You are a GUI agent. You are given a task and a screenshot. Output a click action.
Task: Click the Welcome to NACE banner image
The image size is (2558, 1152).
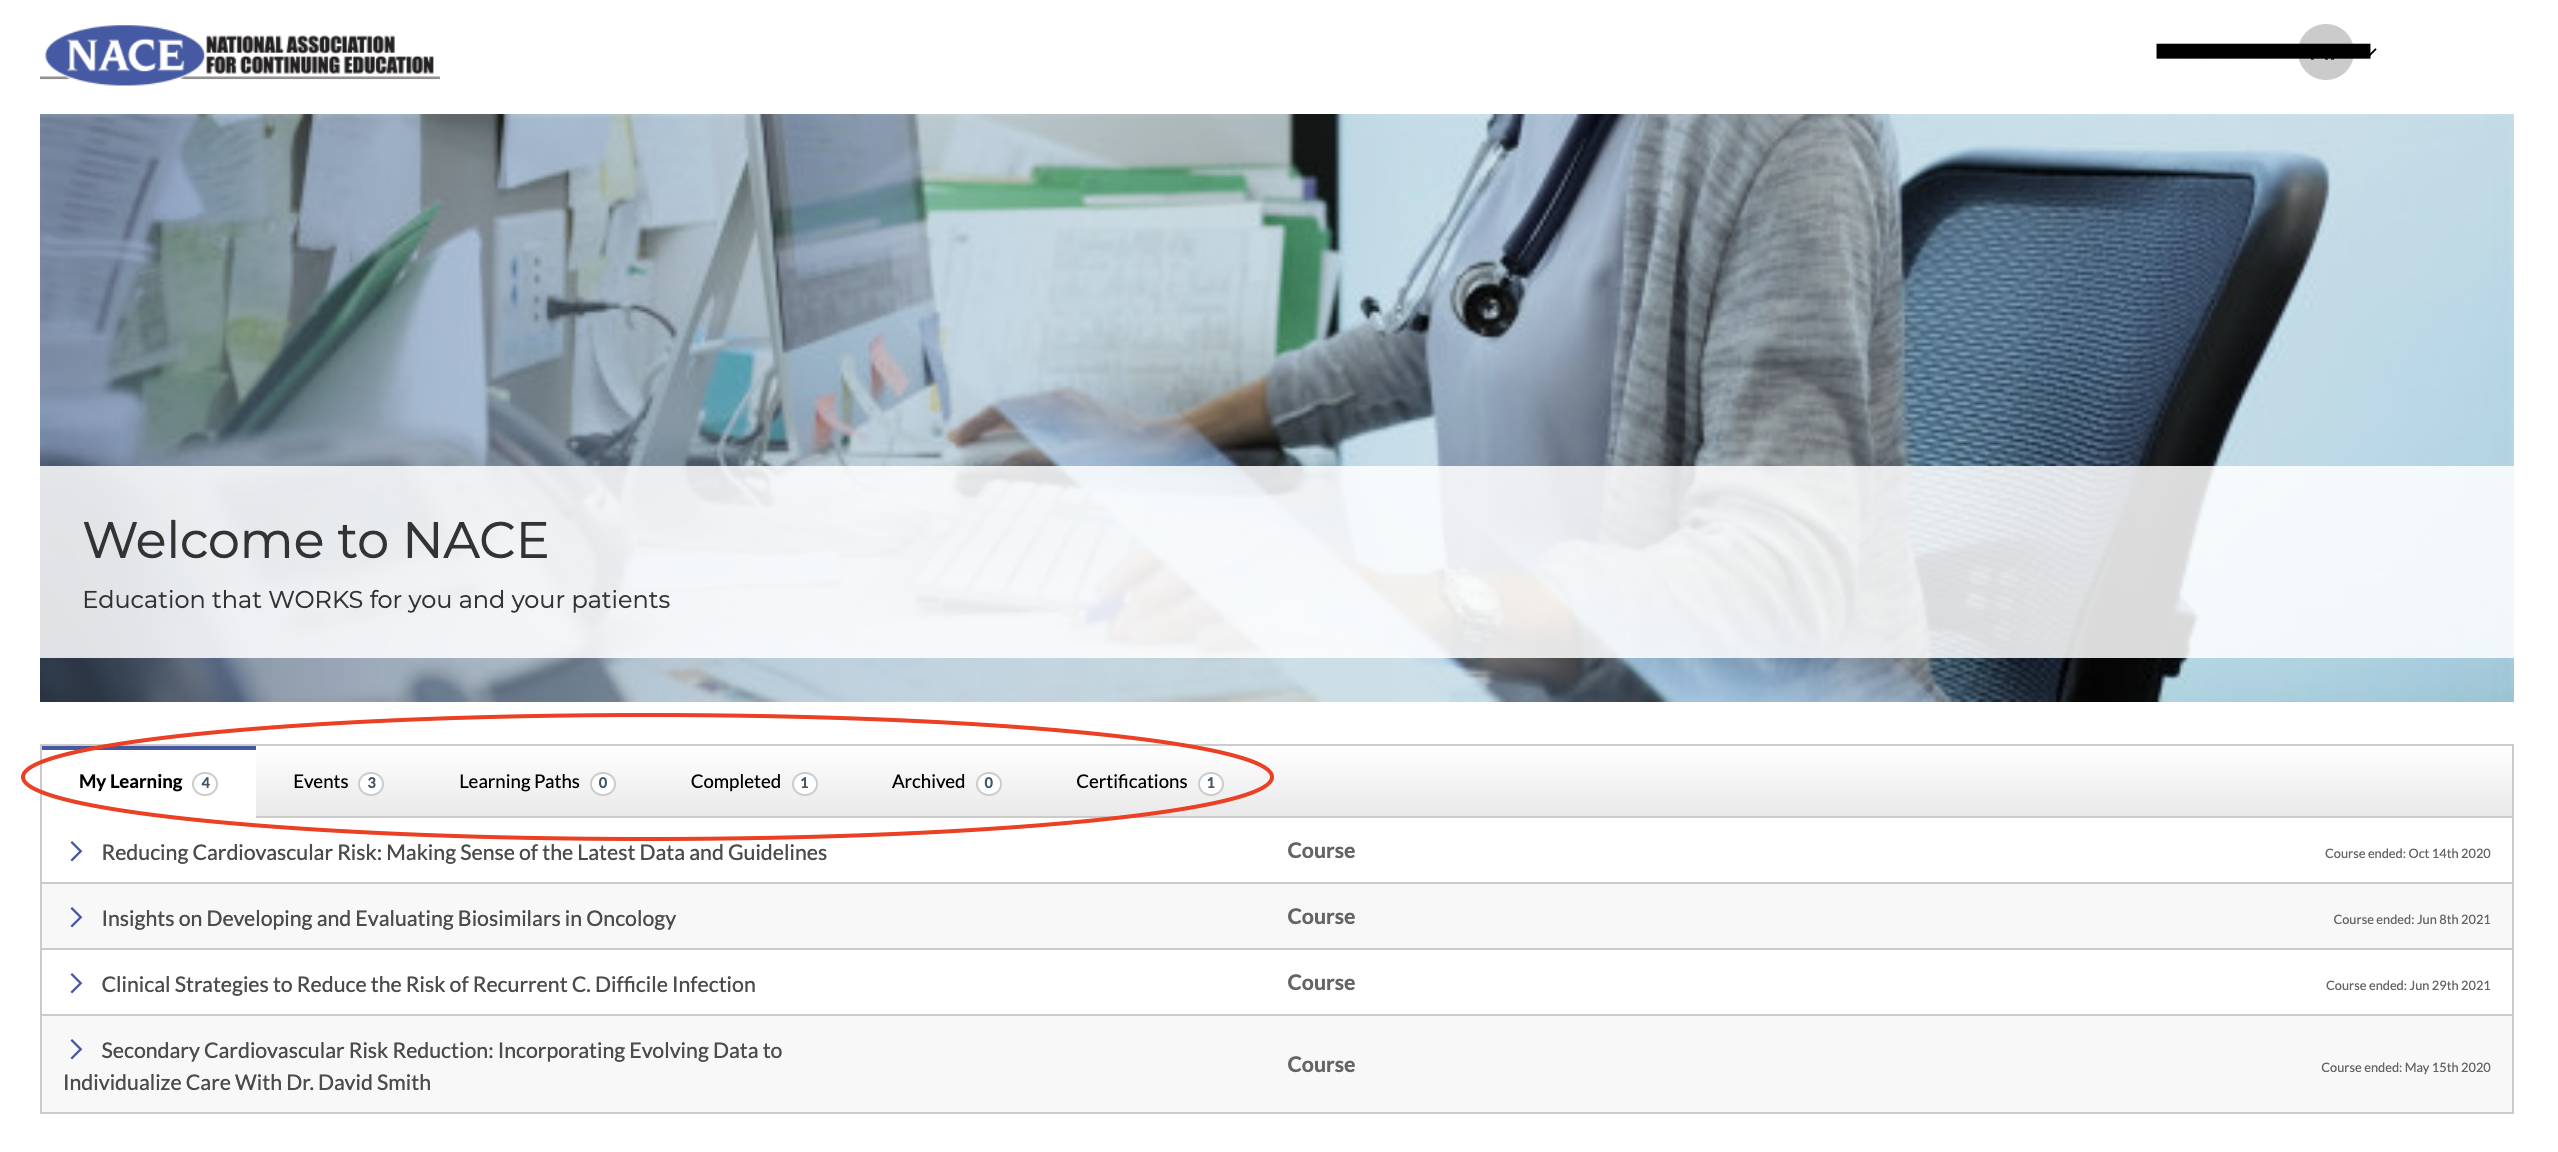[x=1276, y=300]
